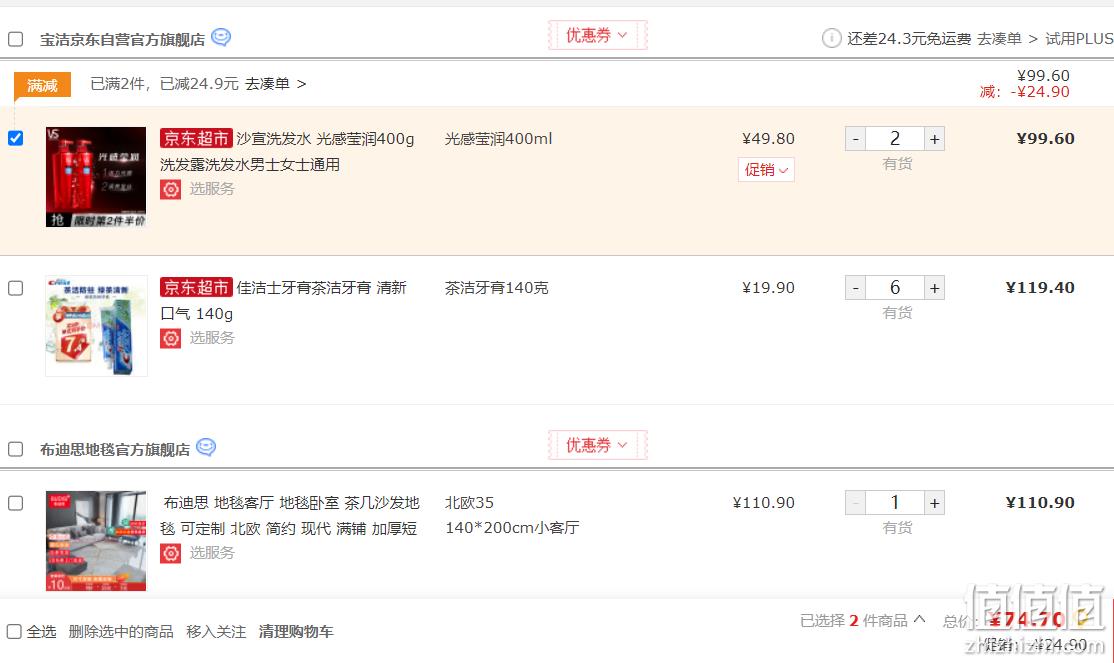The image size is (1114, 663).
Task: Open the 布迪思 地毯 product thumbnail
Action: (x=96, y=541)
